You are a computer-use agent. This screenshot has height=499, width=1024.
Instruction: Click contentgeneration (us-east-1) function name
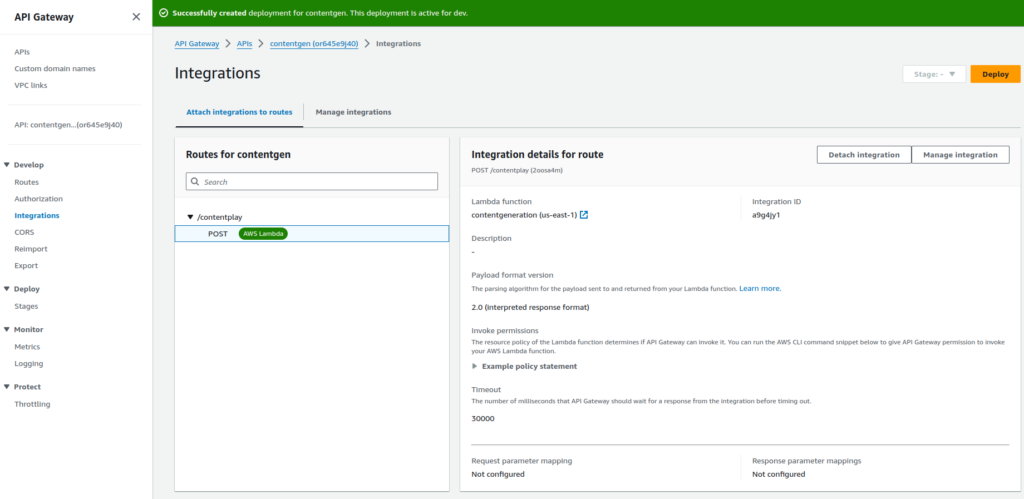point(524,215)
